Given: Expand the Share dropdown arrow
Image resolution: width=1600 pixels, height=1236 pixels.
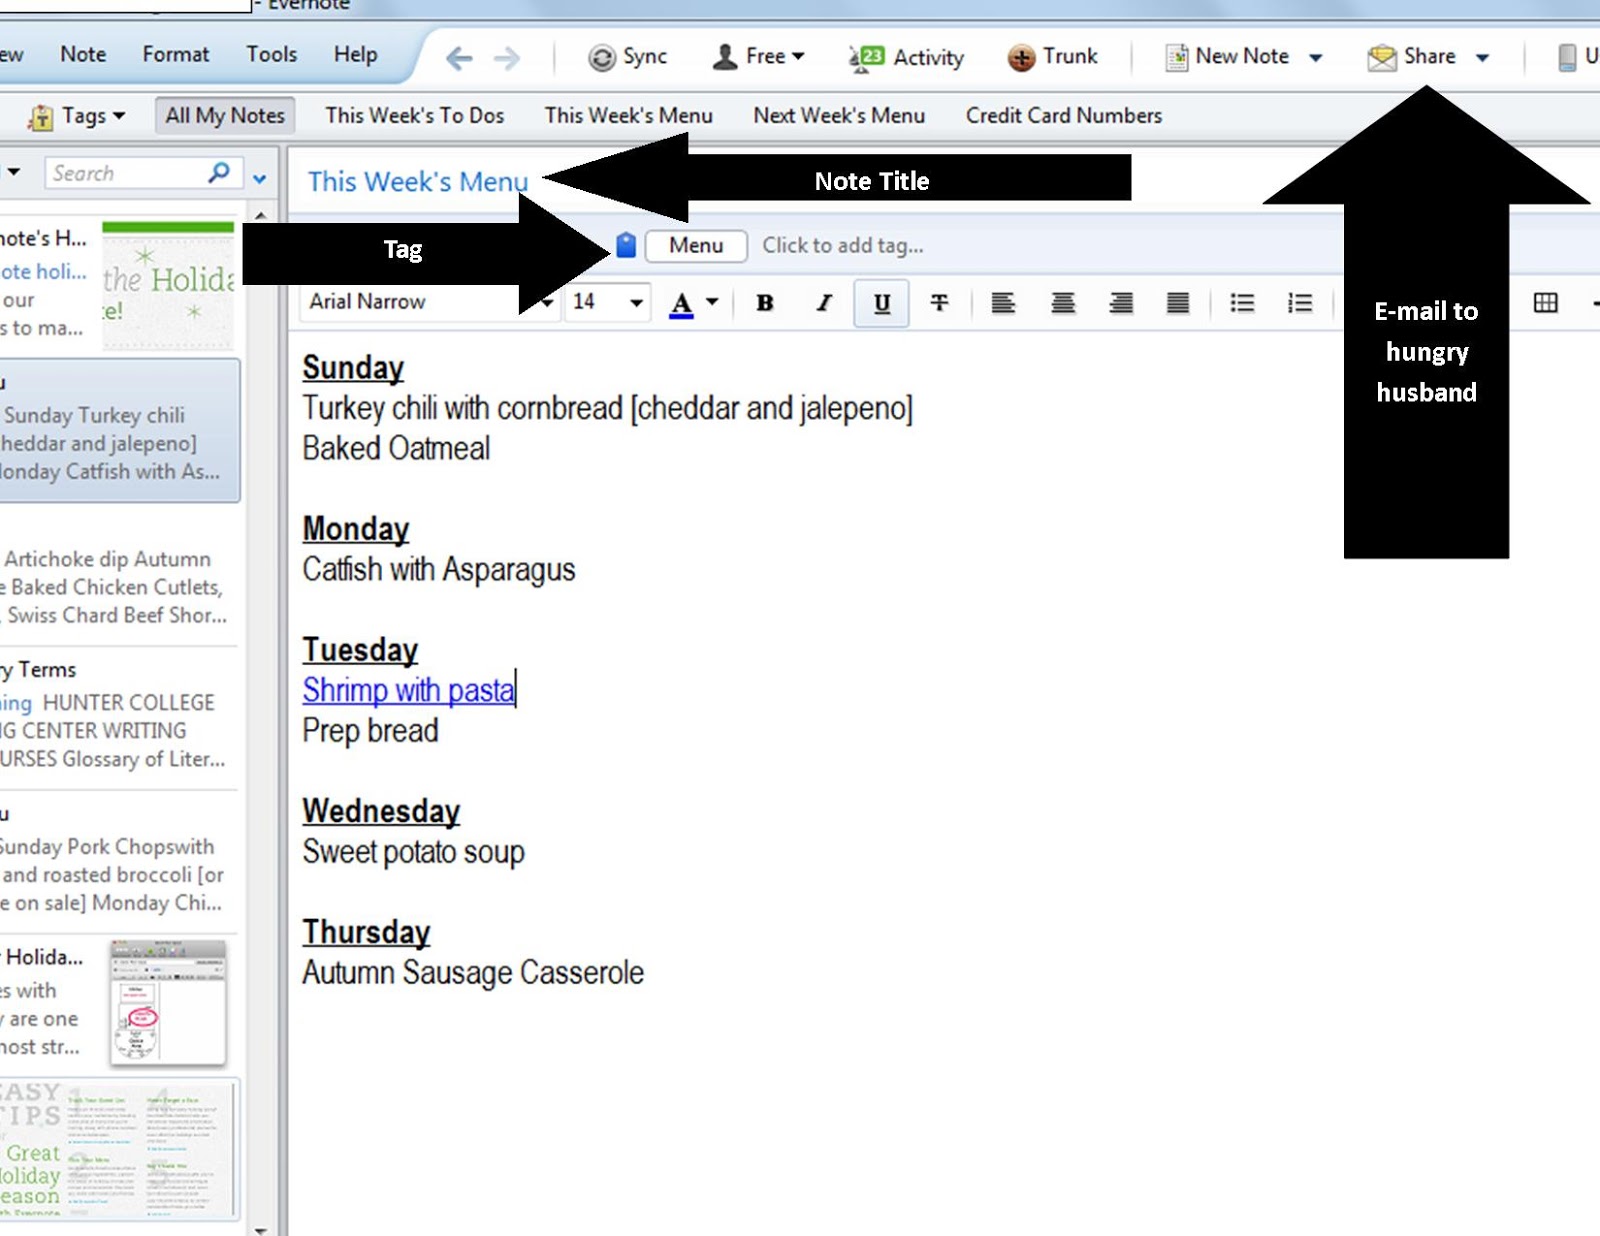Looking at the screenshot, I should pos(1482,58).
